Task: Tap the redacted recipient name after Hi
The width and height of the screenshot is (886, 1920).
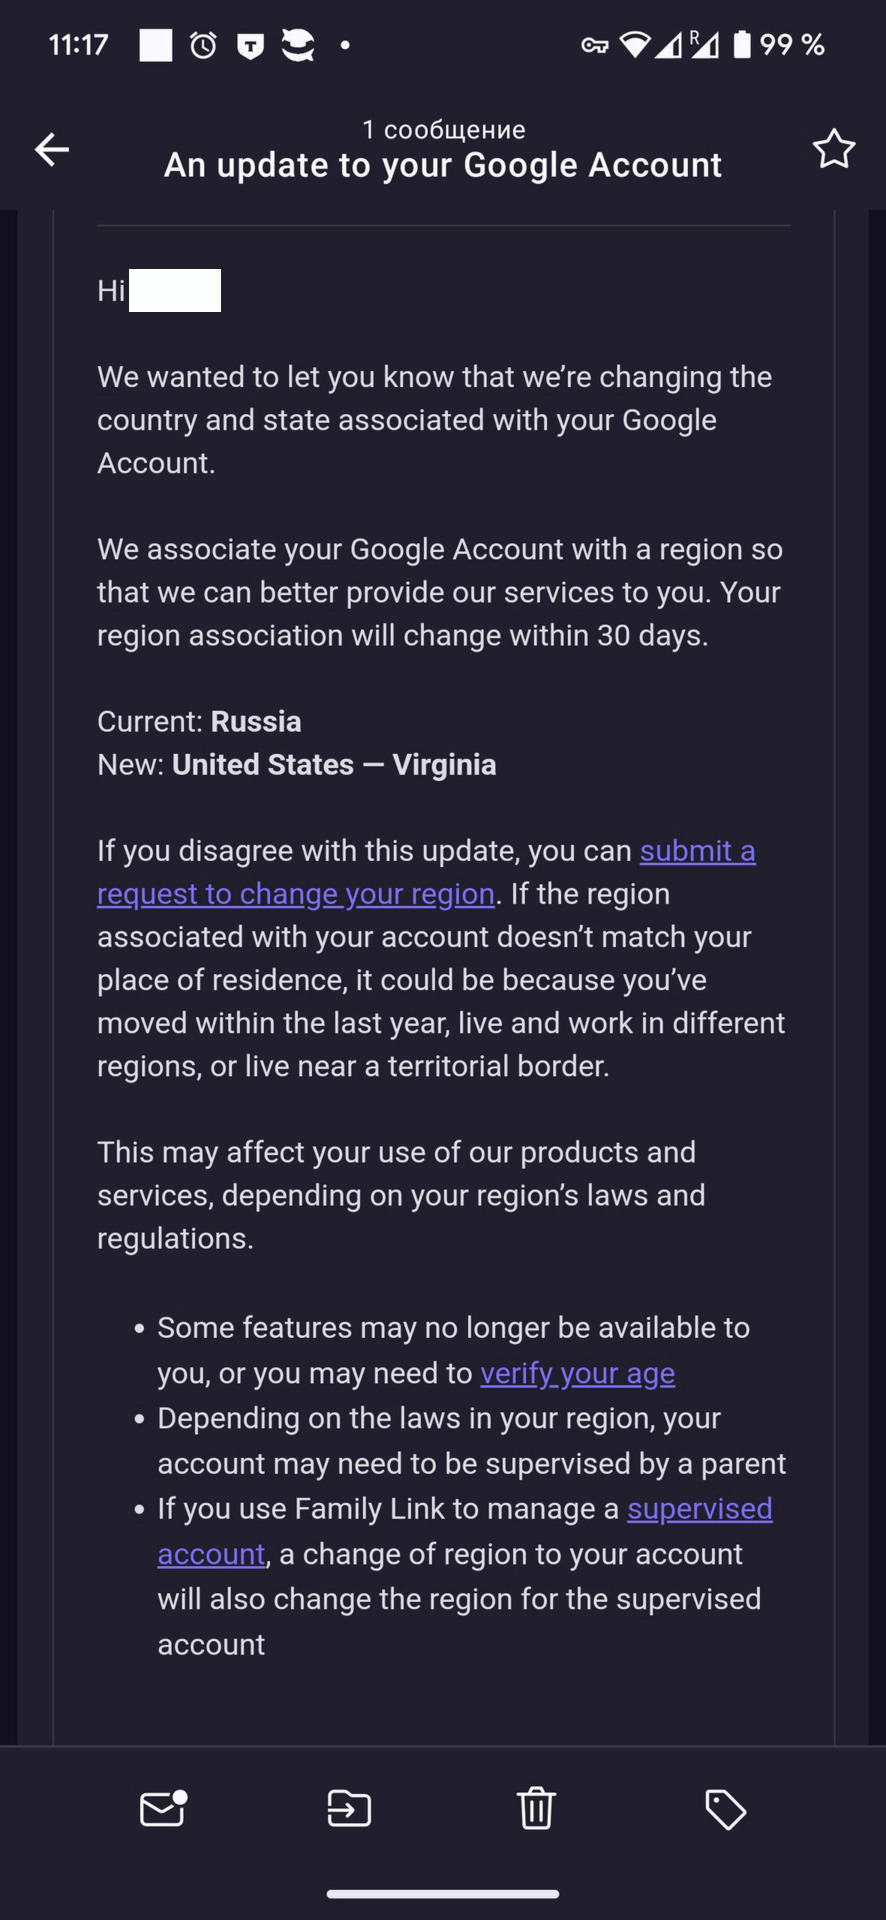Action: tap(175, 291)
